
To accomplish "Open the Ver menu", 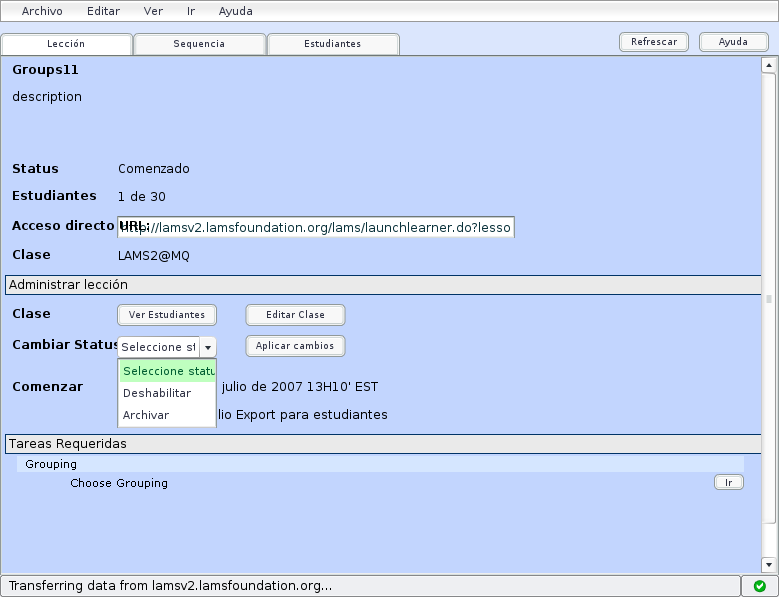I will (x=153, y=12).
